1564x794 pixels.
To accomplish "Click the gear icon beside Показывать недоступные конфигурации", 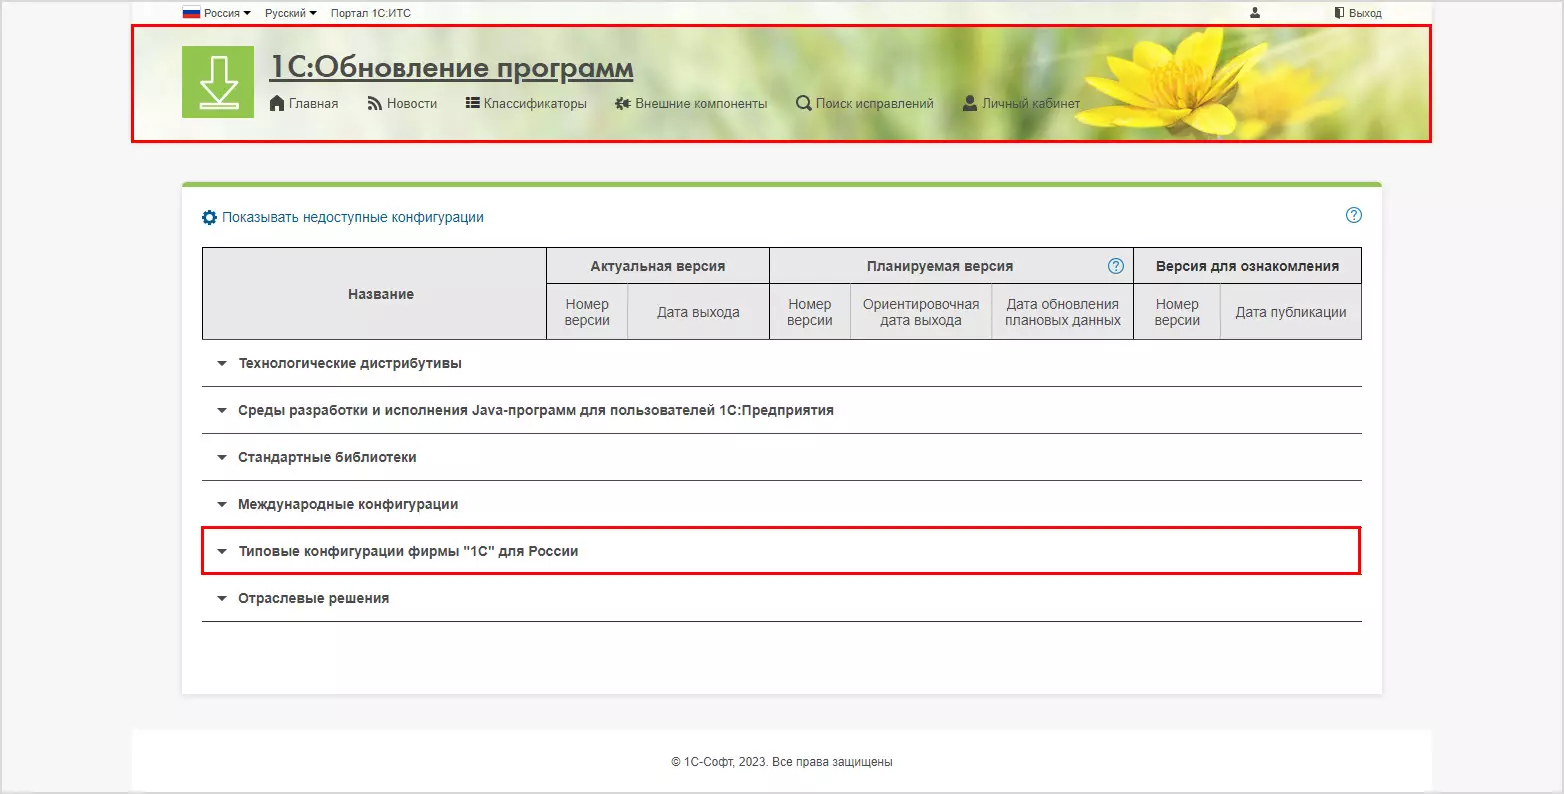I will 209,217.
